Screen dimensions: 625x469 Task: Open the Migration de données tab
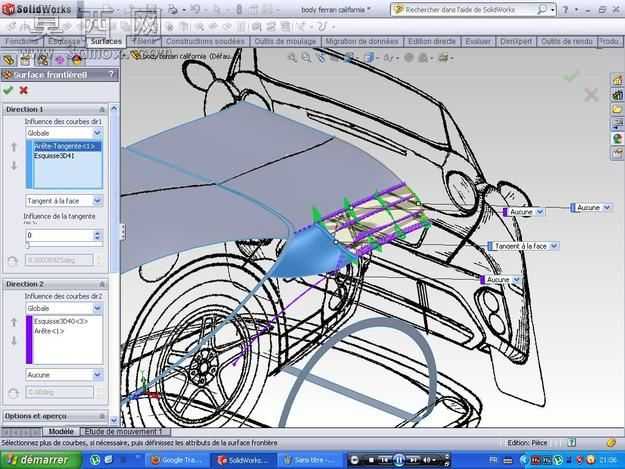362,41
